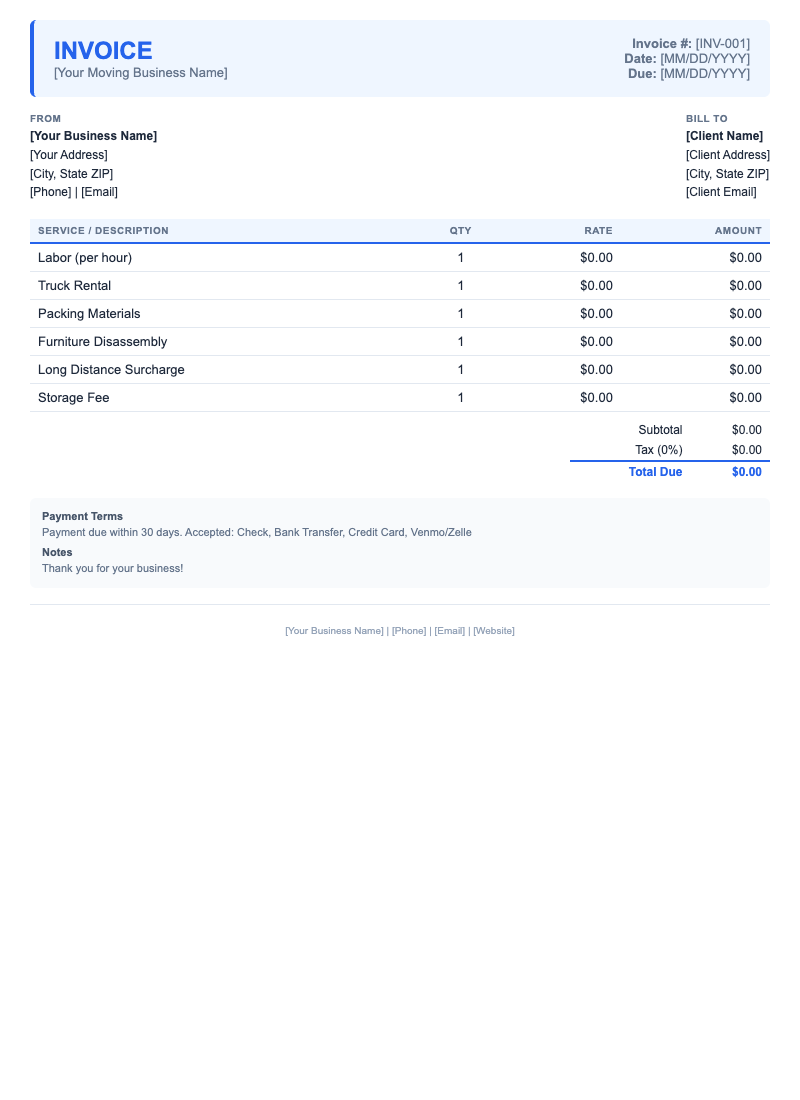Select the Date: [MM/DD/YYYY] line

coord(687,59)
